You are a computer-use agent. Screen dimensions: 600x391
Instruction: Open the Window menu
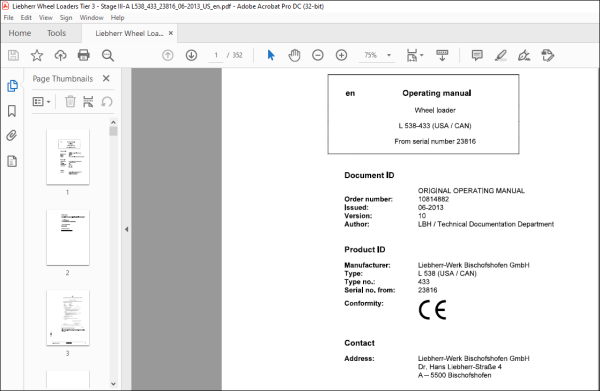[91, 18]
